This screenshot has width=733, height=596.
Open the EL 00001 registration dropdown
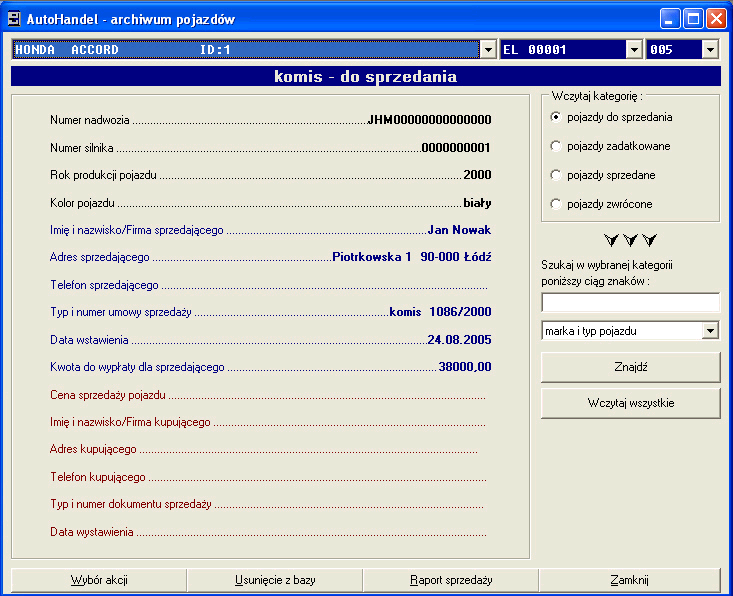tap(633, 50)
